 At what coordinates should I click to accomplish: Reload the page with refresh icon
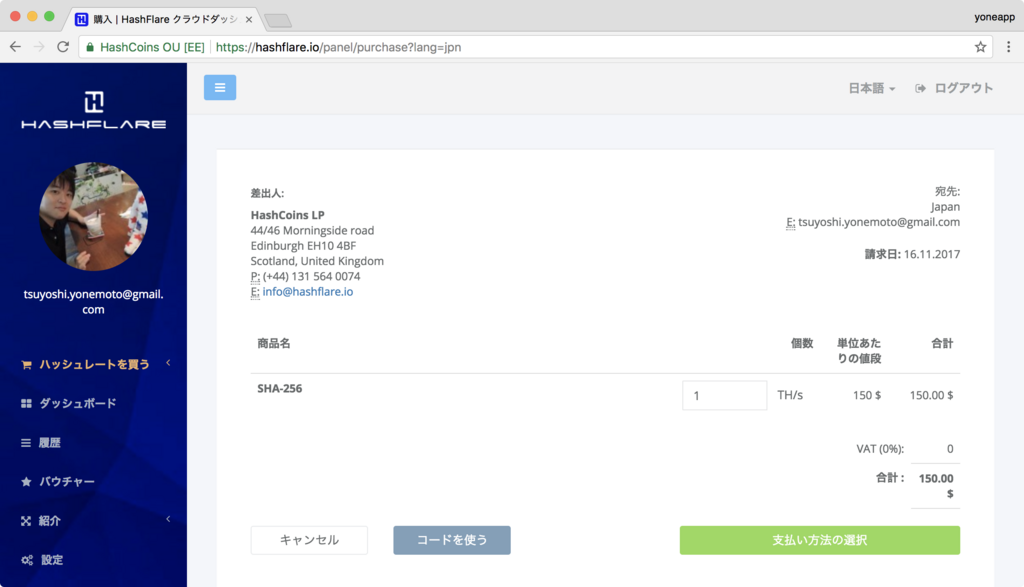pyautogui.click(x=63, y=47)
